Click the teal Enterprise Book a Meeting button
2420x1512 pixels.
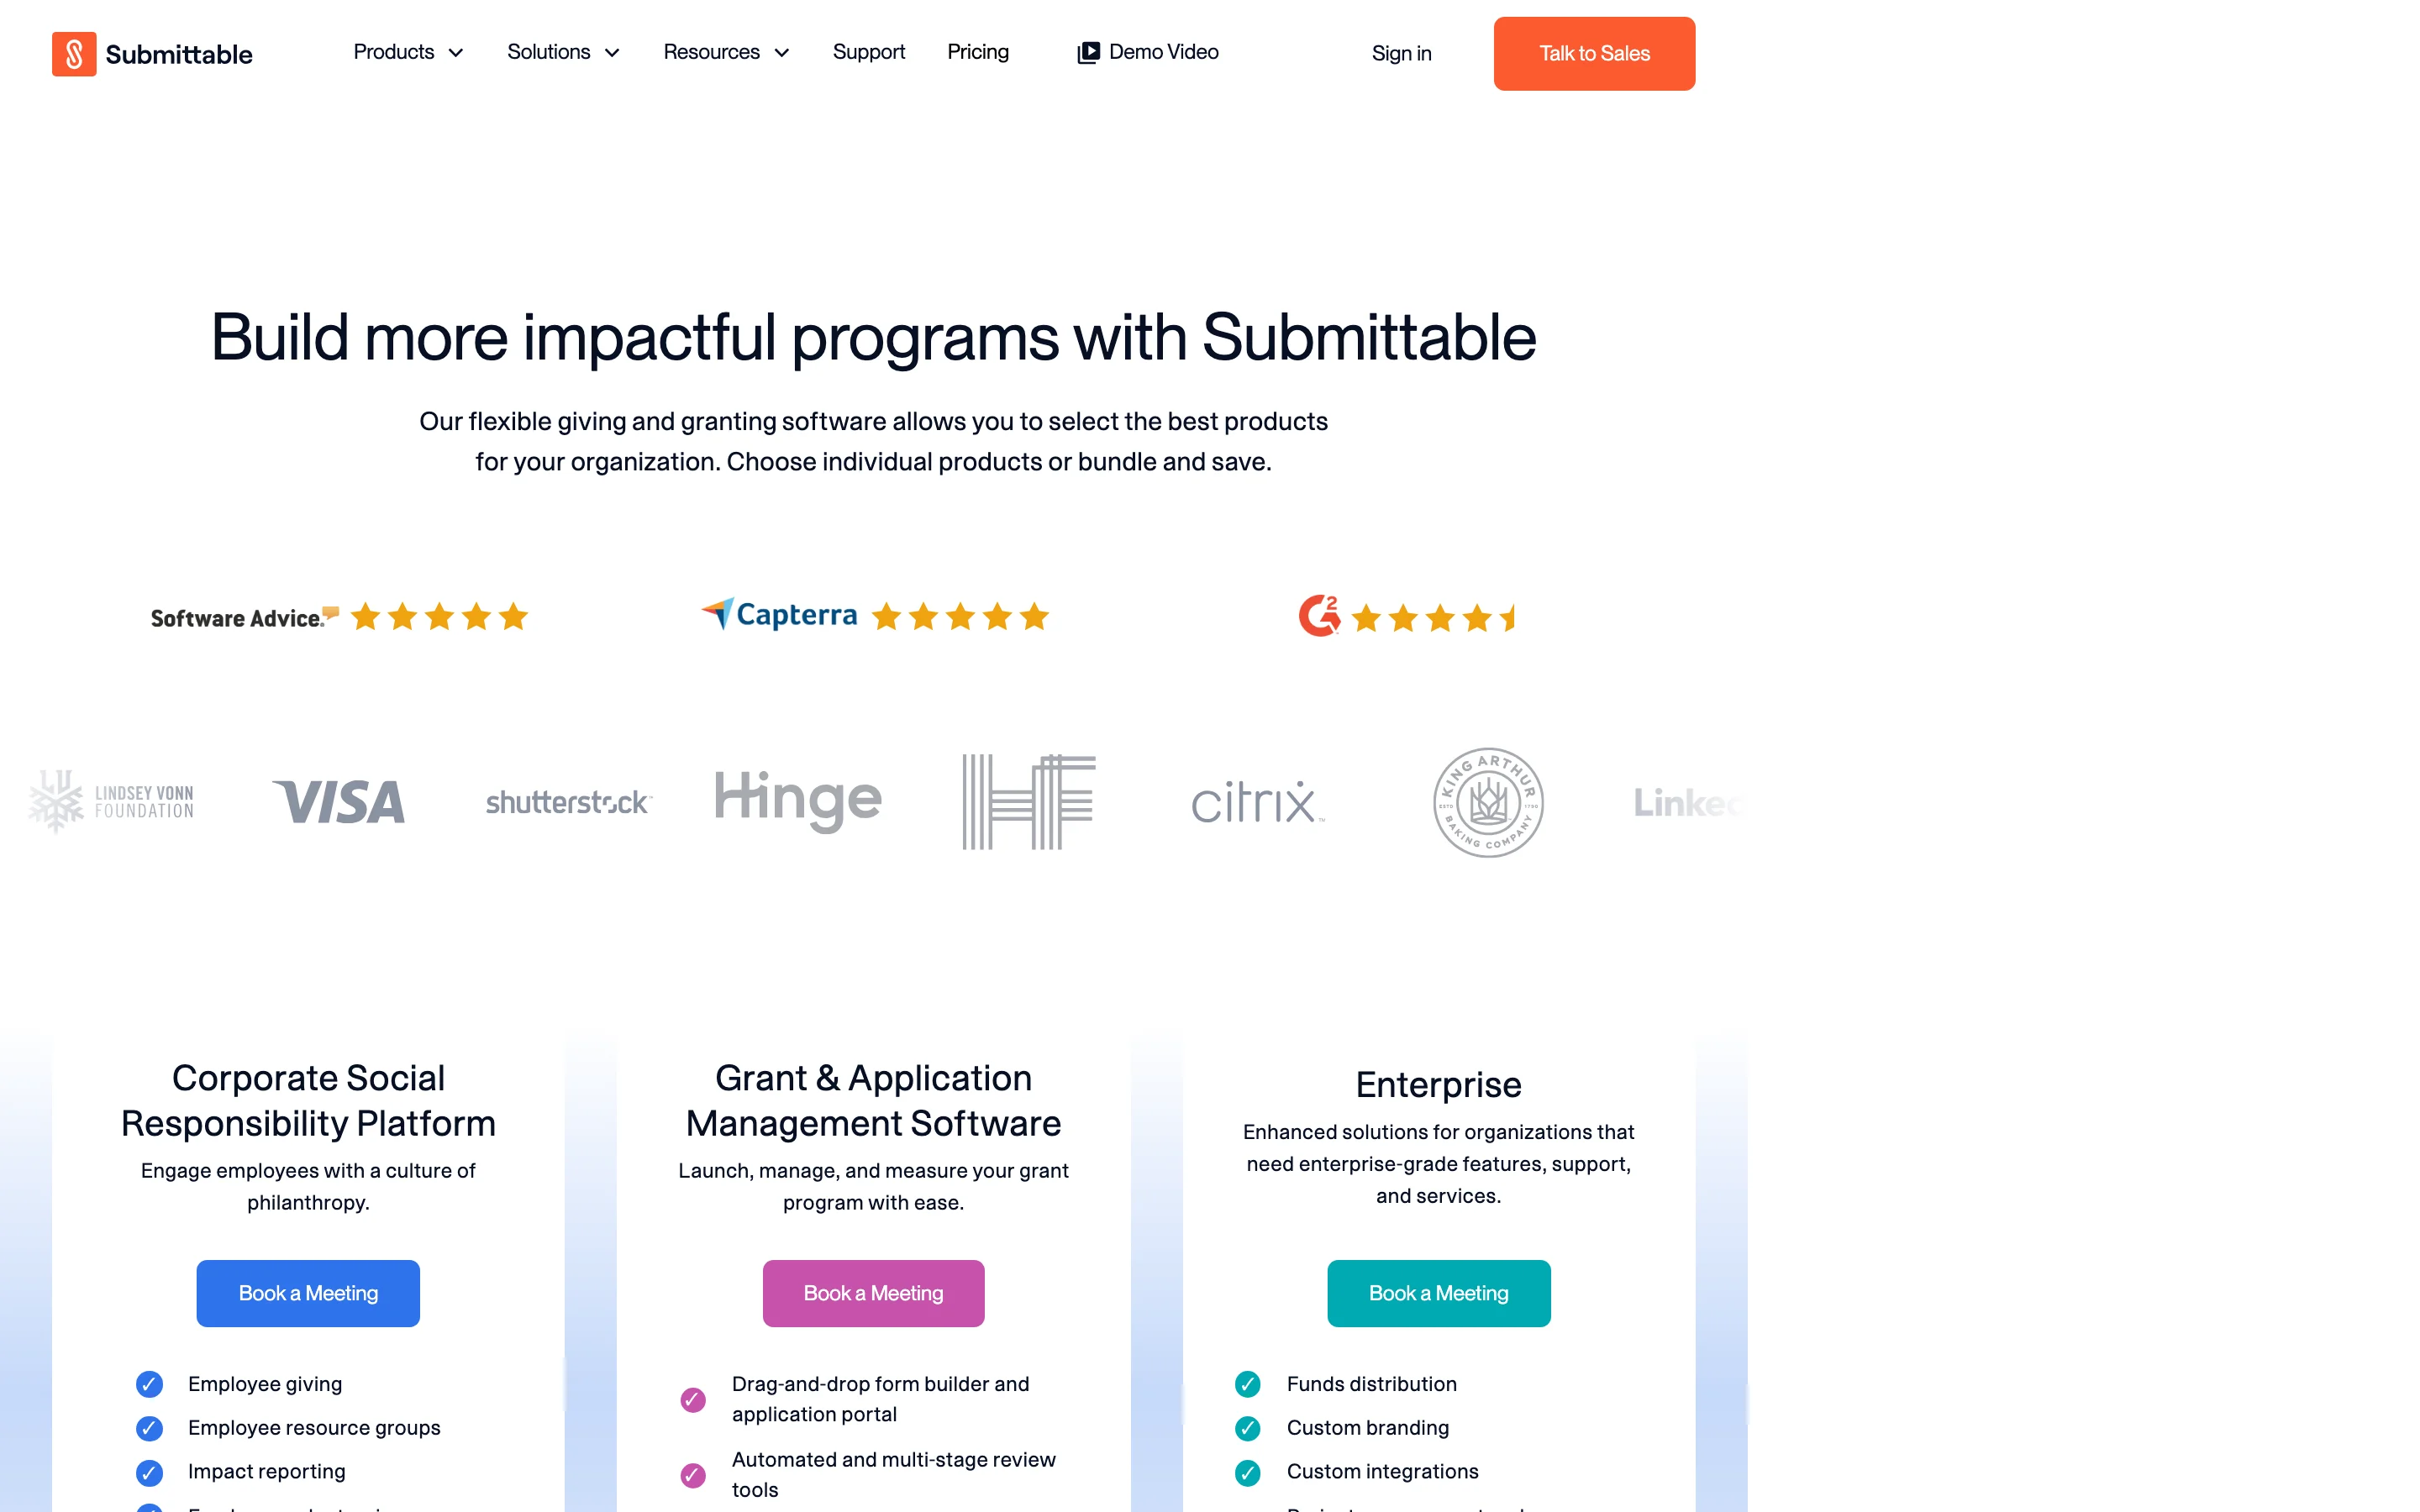pos(1438,1293)
